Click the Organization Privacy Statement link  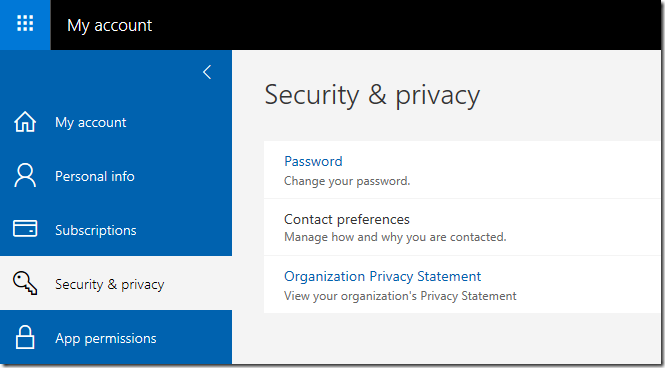[383, 276]
